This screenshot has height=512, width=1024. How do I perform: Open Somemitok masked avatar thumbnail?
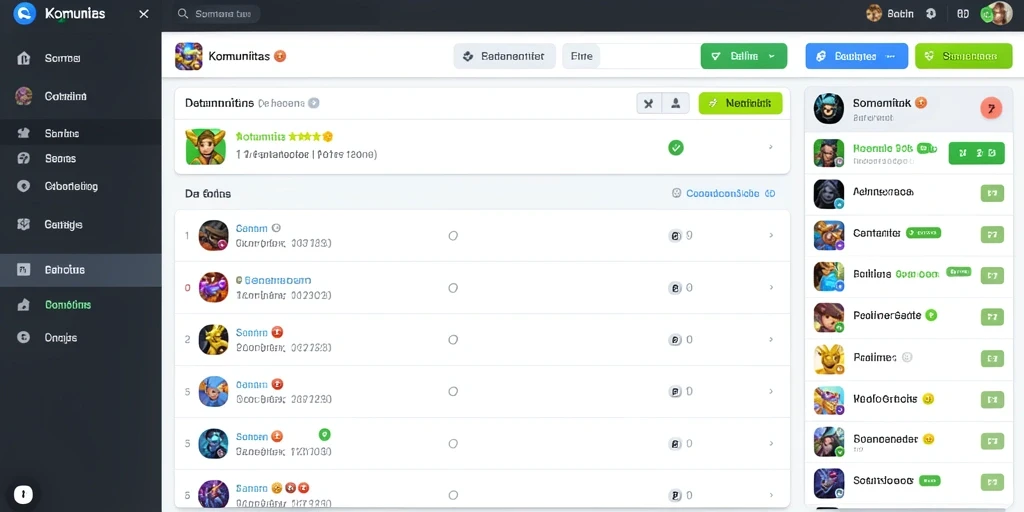point(829,108)
